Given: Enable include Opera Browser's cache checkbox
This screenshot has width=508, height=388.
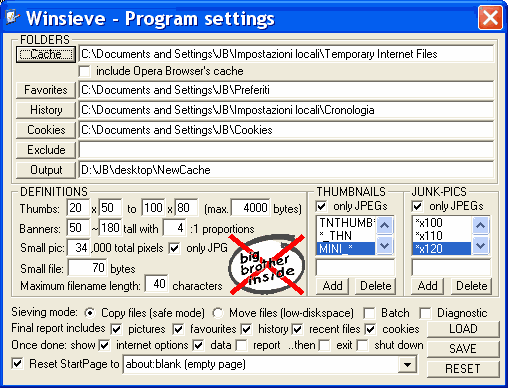Looking at the screenshot, I should 85,71.
